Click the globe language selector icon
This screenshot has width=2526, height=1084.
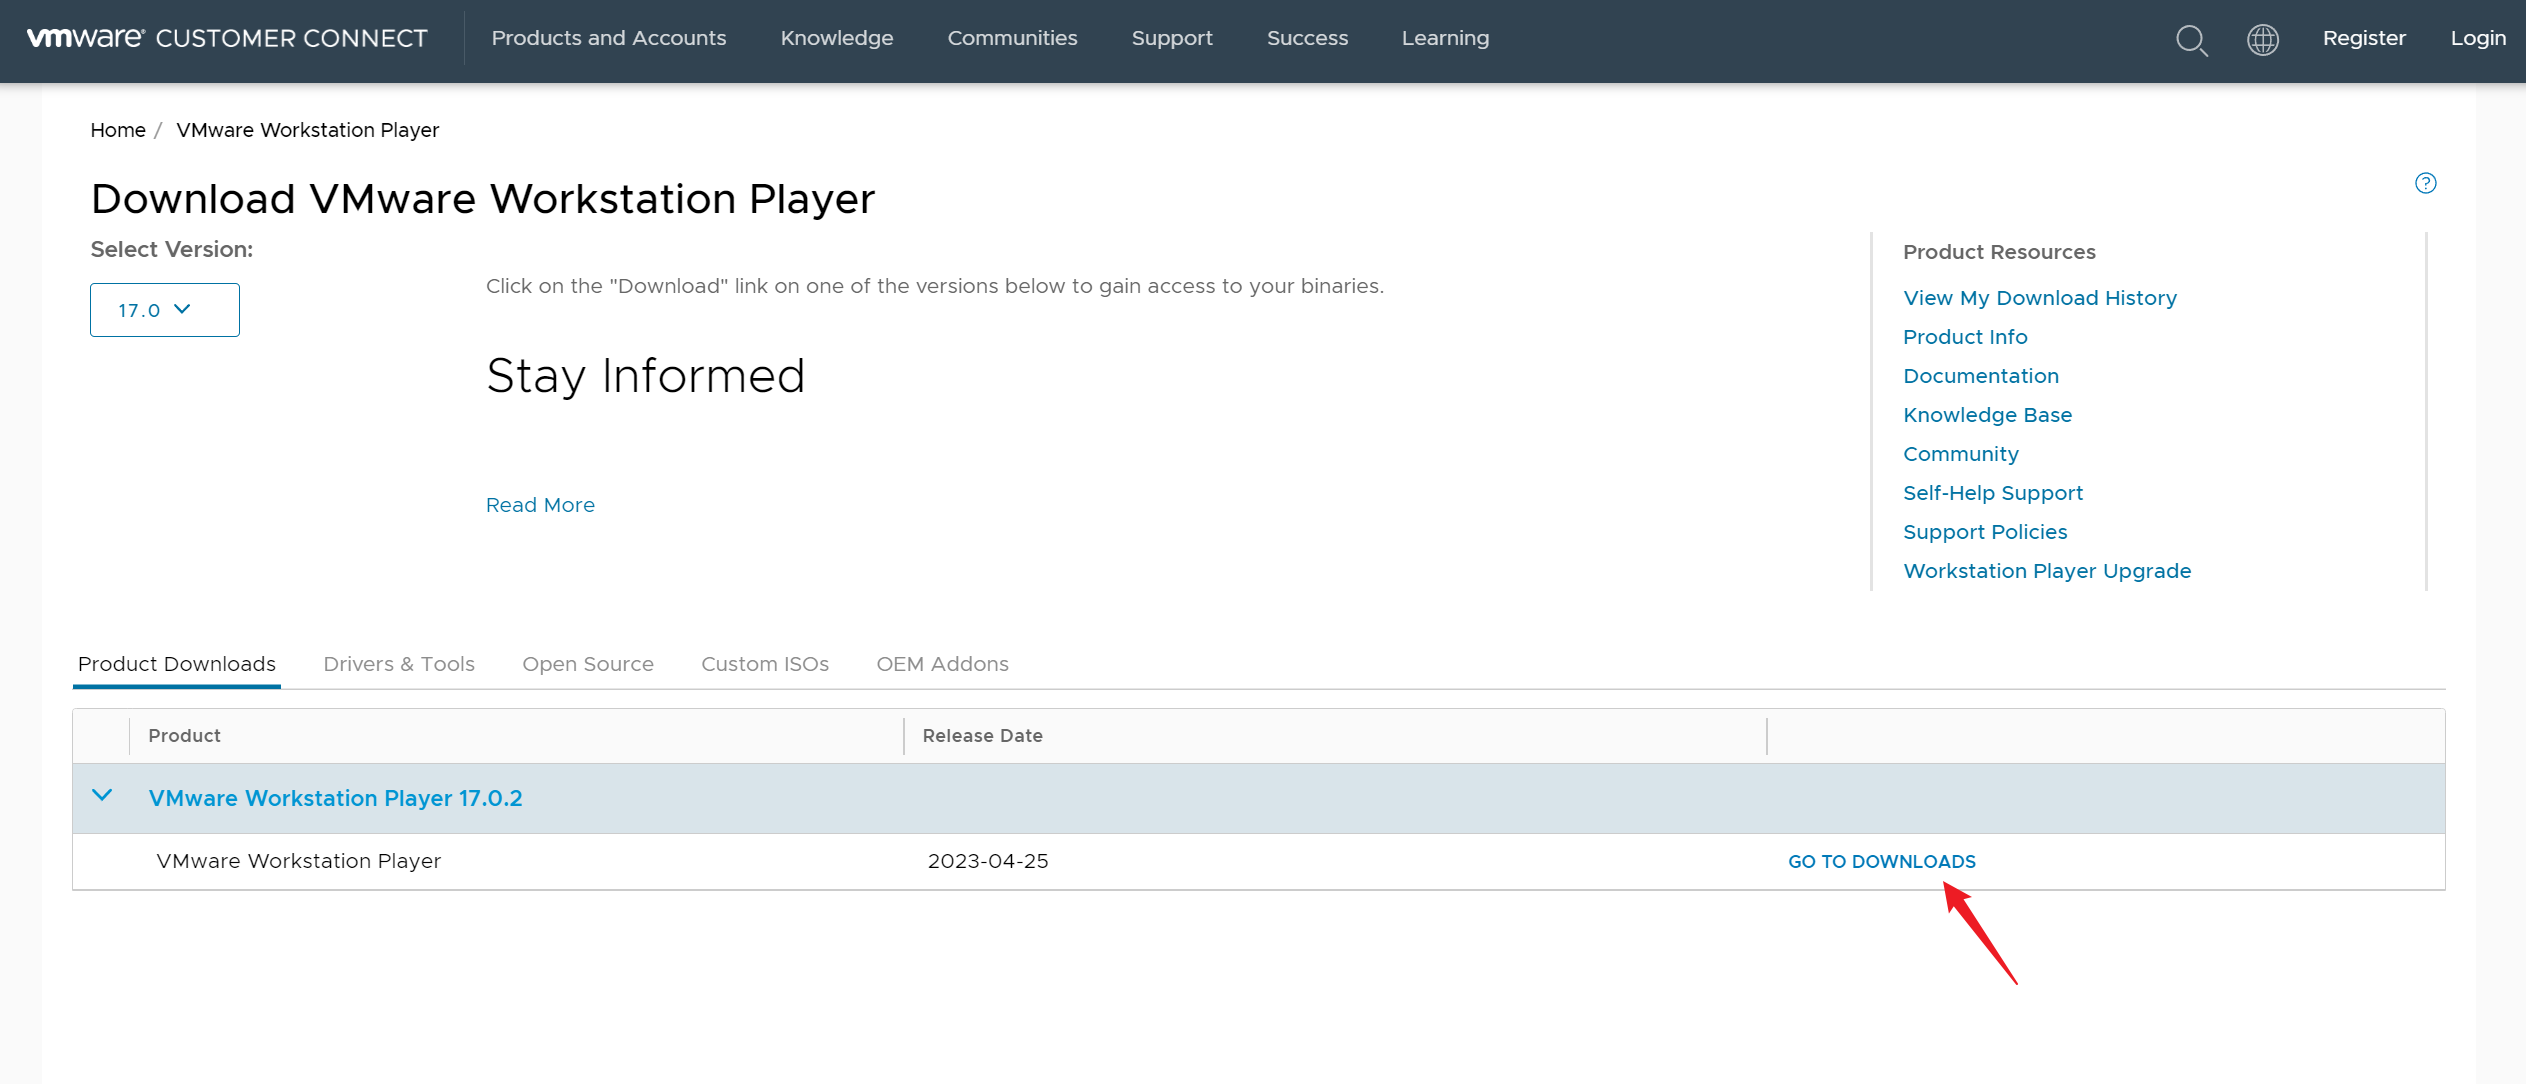[2262, 40]
